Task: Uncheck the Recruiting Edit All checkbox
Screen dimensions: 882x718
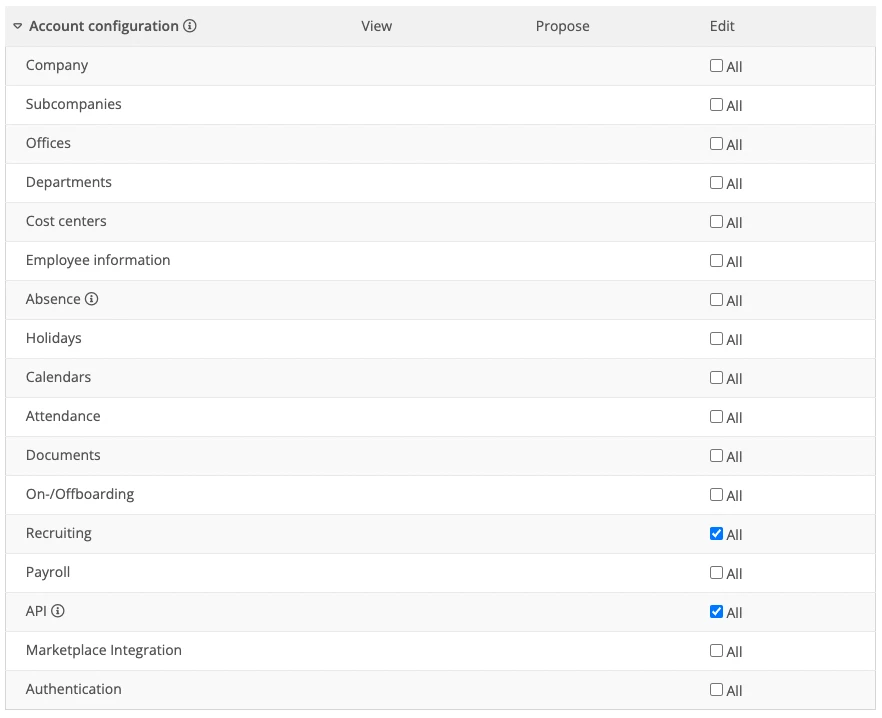Action: tap(716, 533)
